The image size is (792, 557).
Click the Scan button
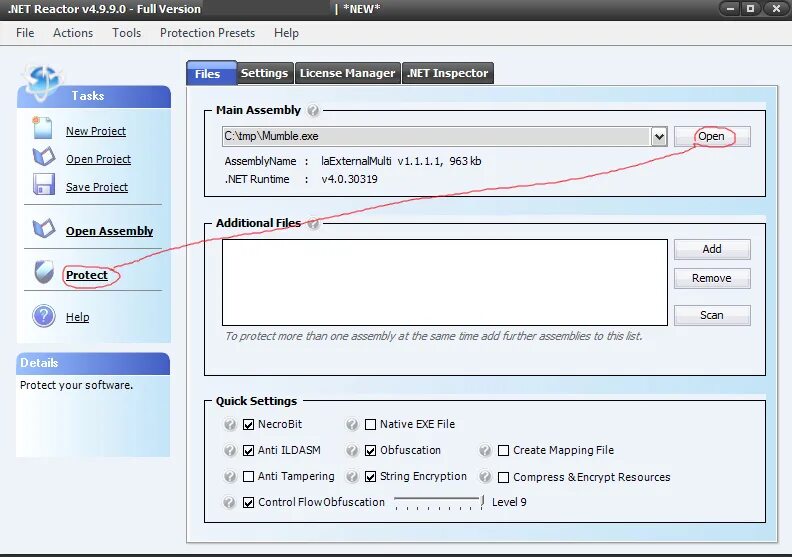(712, 315)
